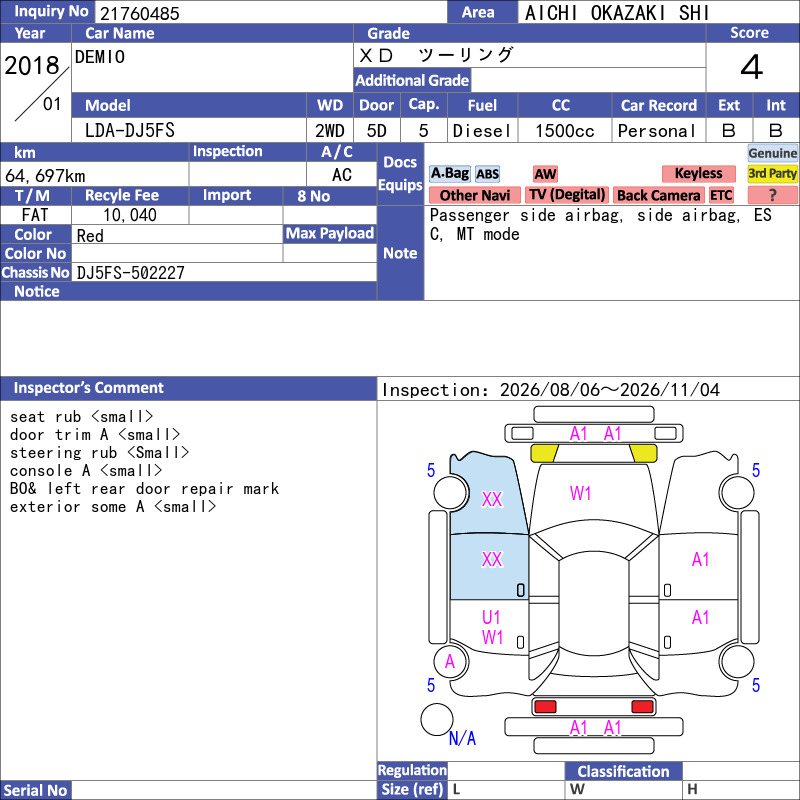
Task: Select the AW equipment badge
Action: point(545,174)
